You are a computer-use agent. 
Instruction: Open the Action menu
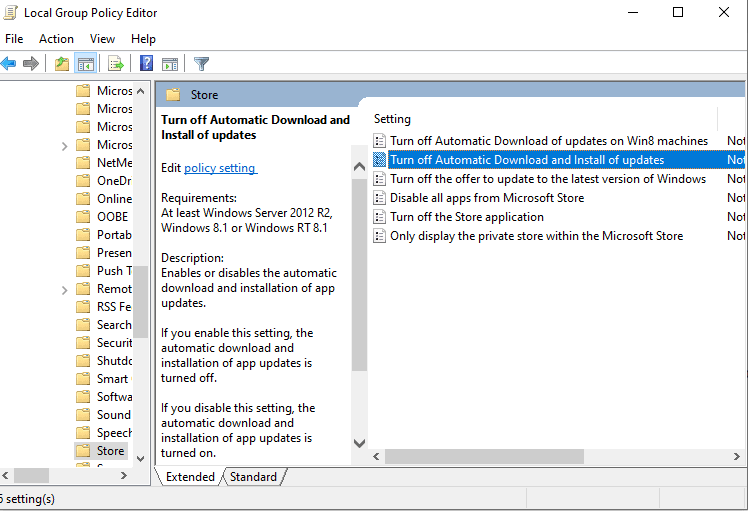[x=56, y=39]
